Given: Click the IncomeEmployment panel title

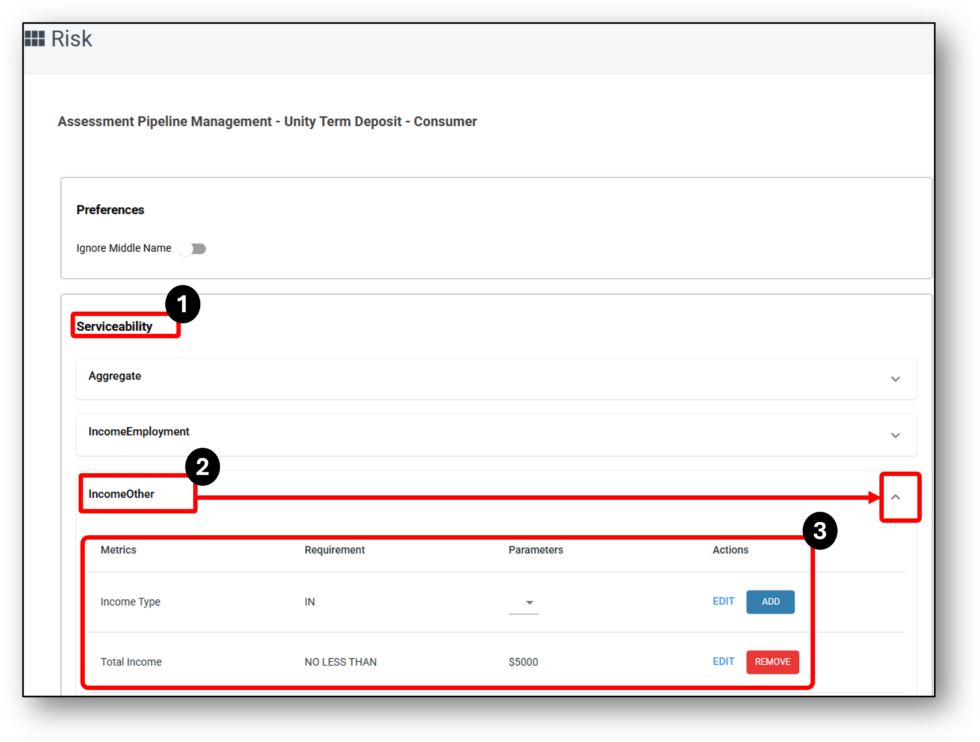Looking at the screenshot, I should point(139,431).
